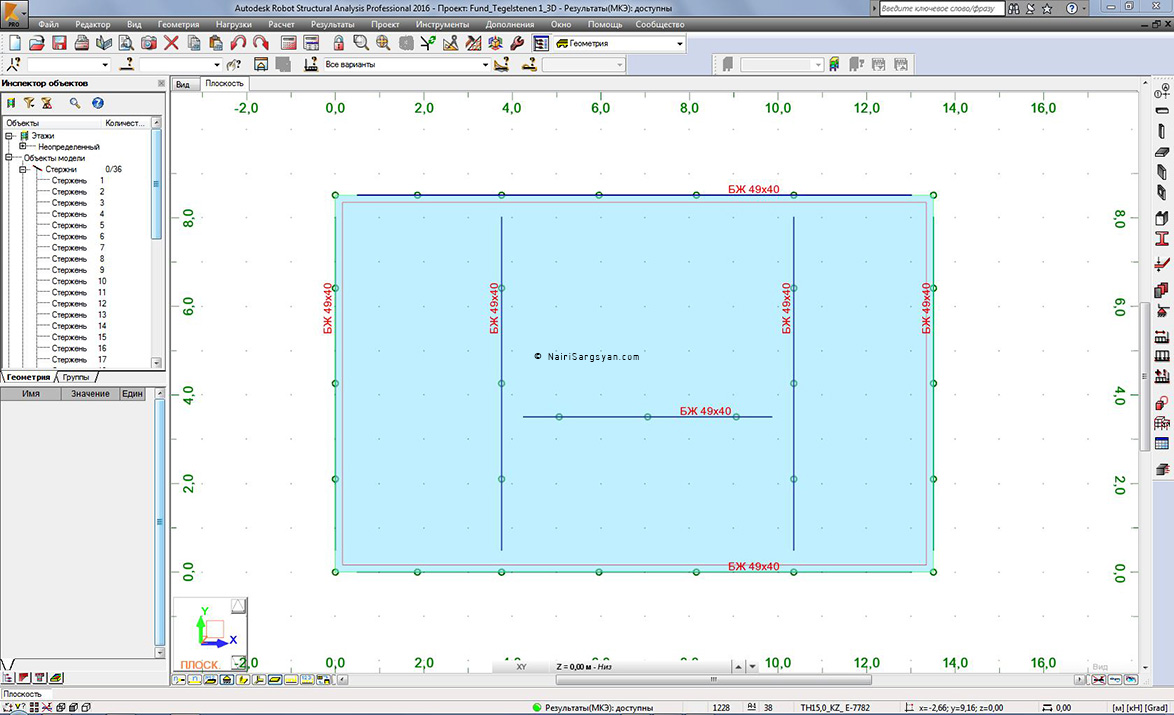Click the Объекты column header
The height and width of the screenshot is (715, 1174).
click(x=51, y=123)
